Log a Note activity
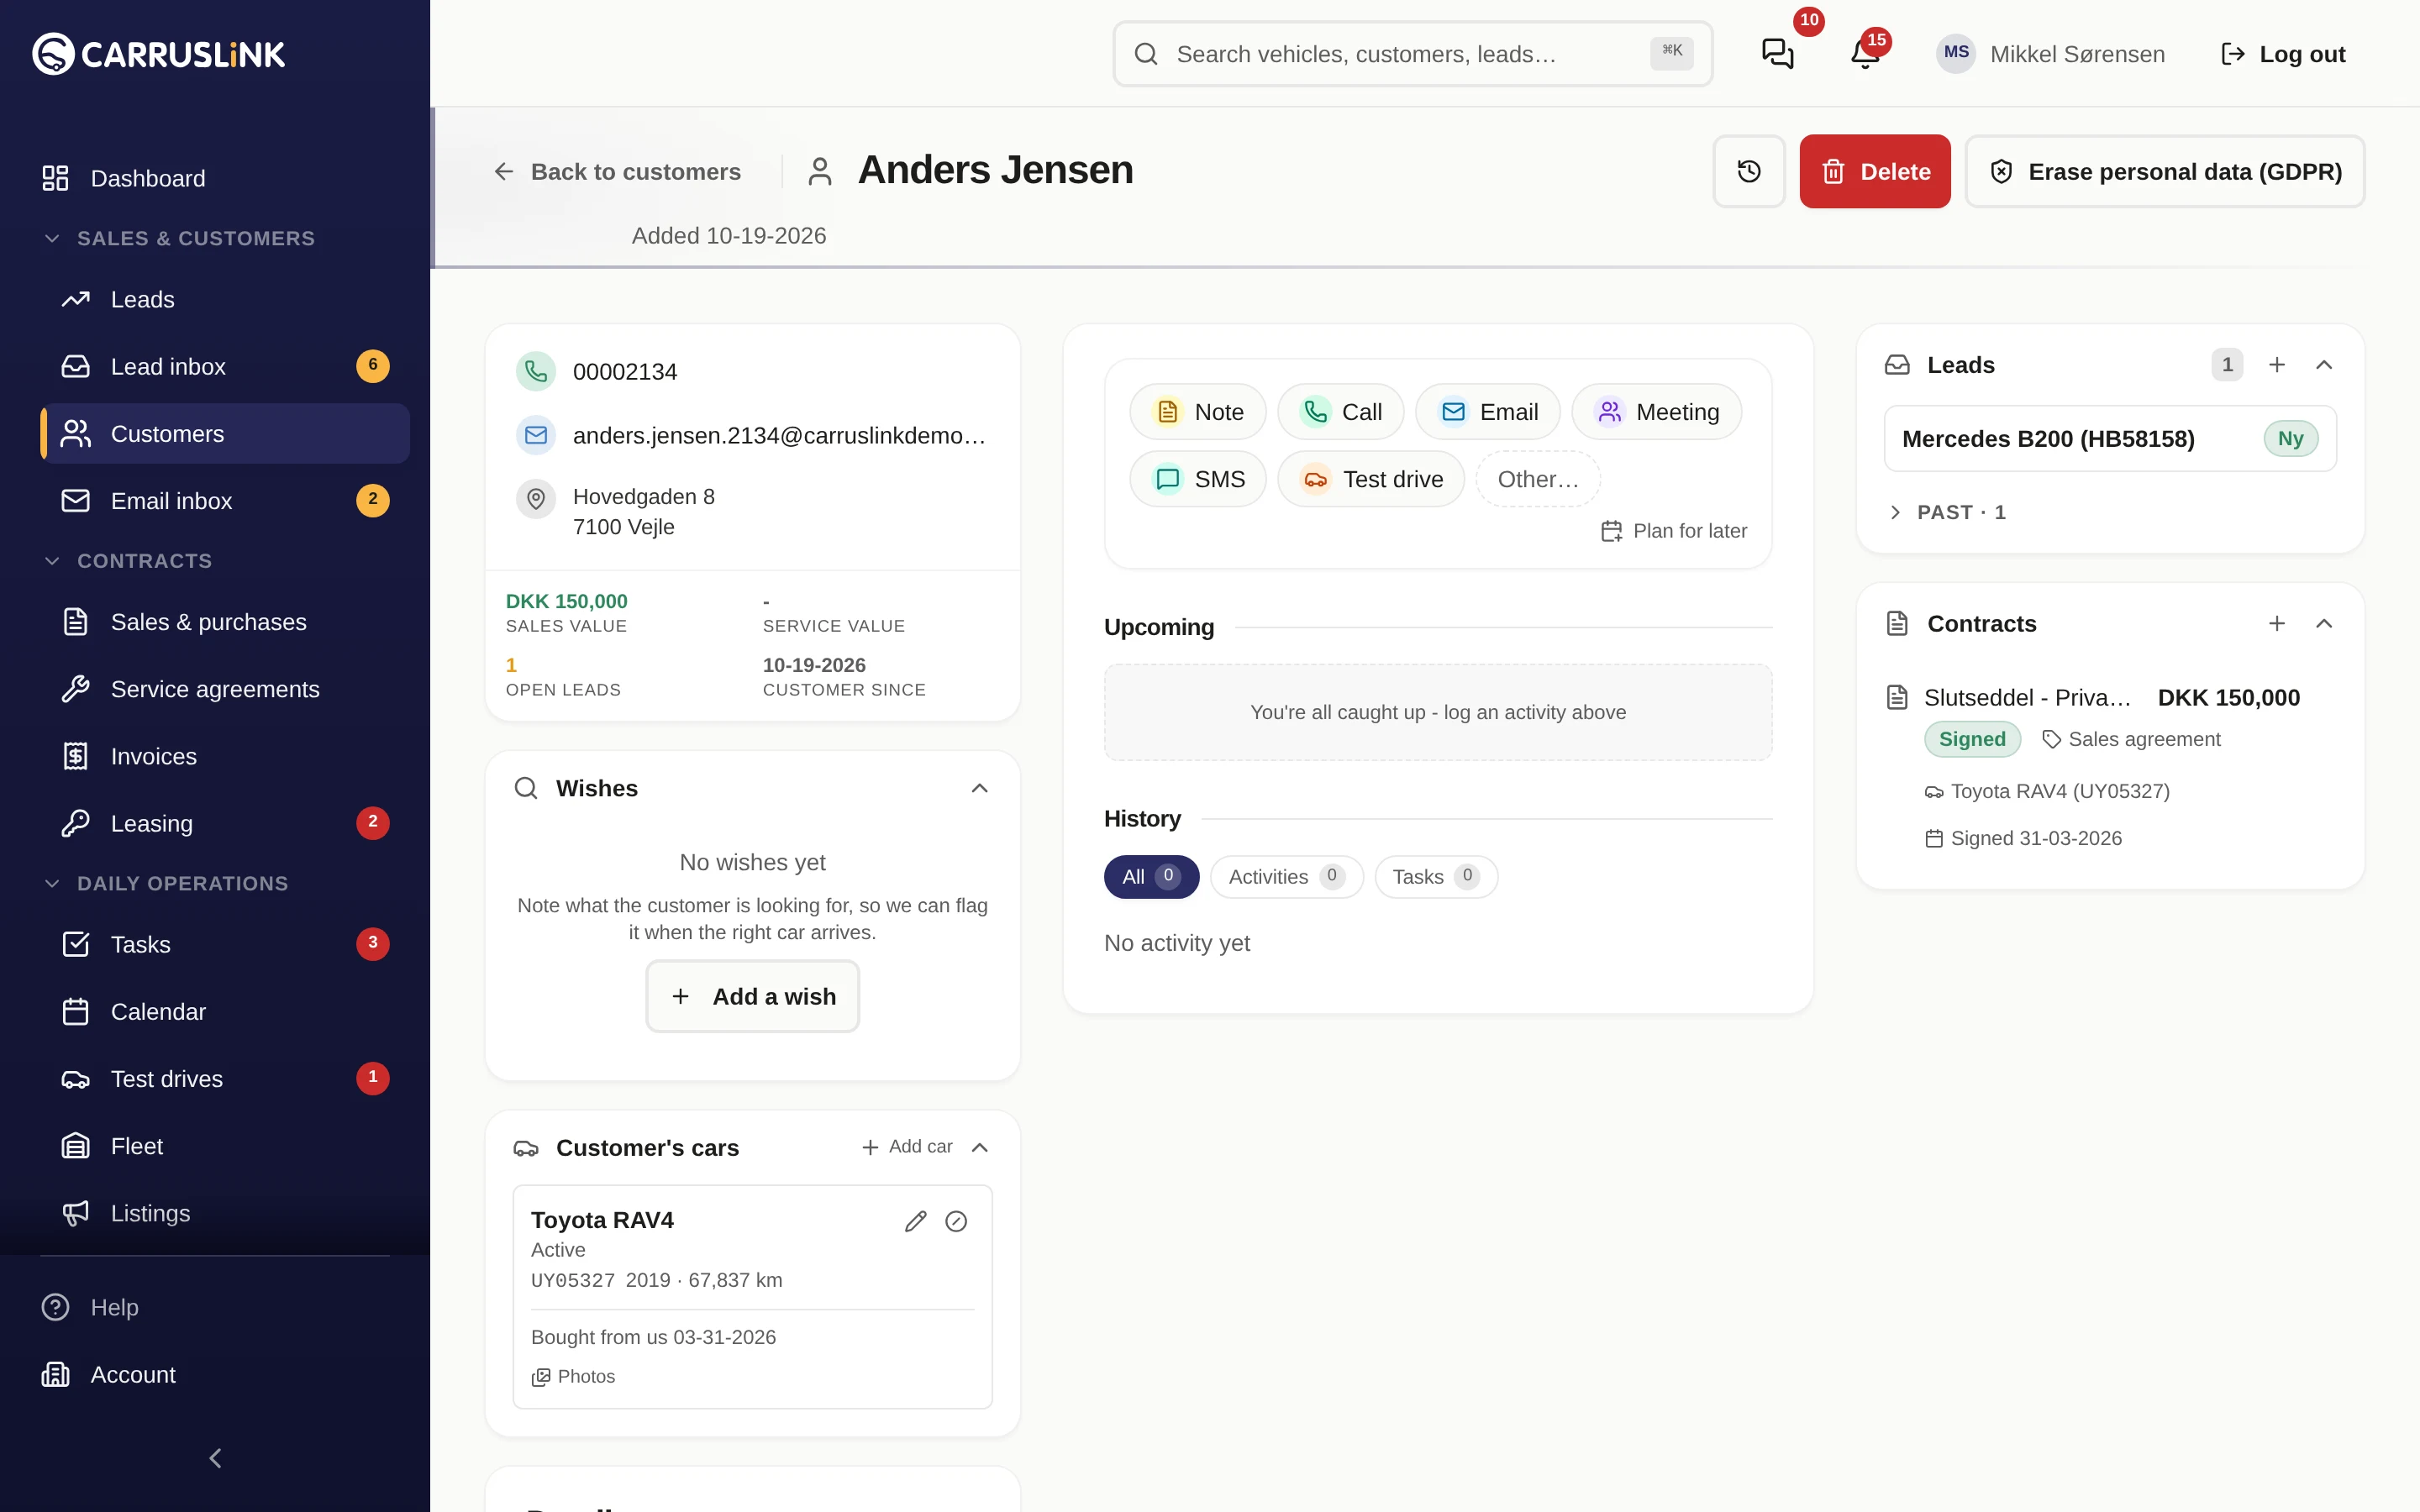Image resolution: width=2420 pixels, height=1512 pixels. pos(1198,412)
